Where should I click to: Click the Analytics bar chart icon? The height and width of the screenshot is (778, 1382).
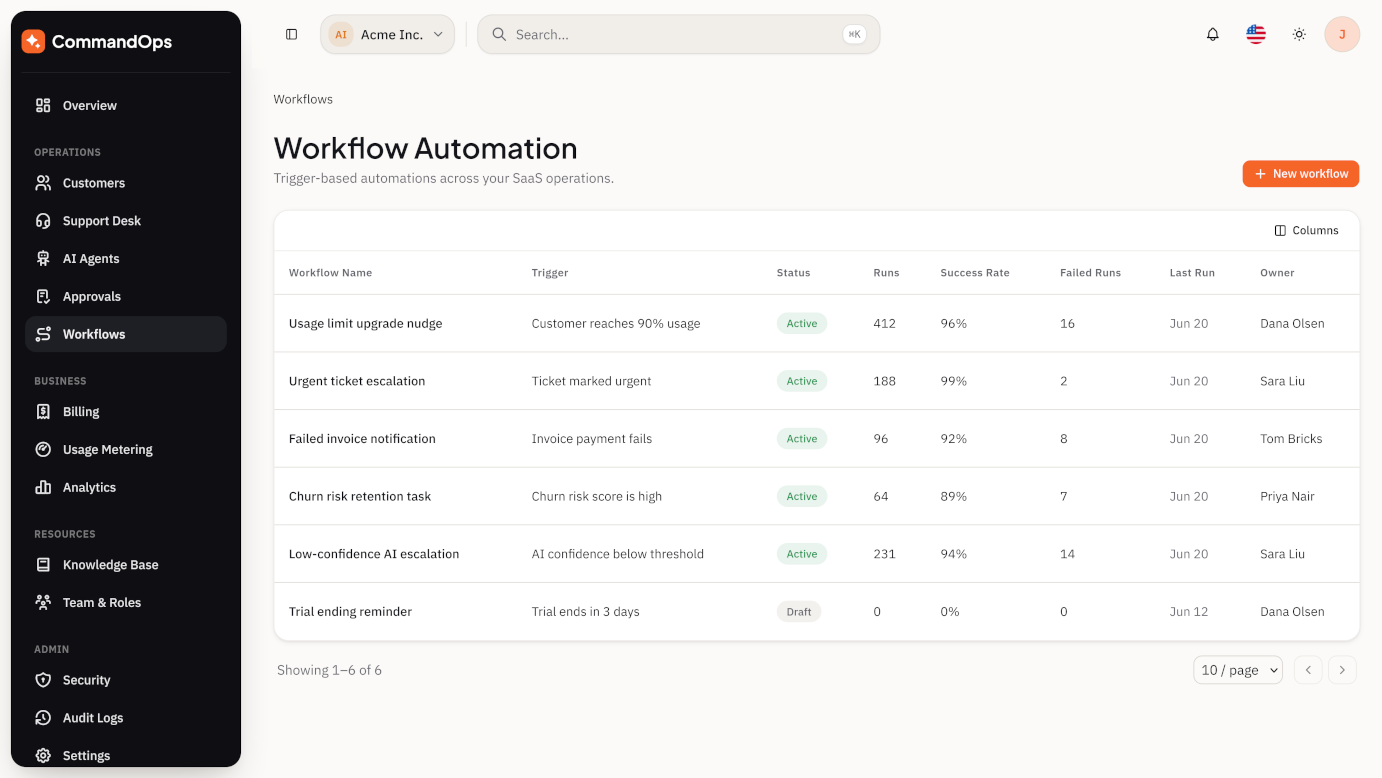click(x=43, y=488)
